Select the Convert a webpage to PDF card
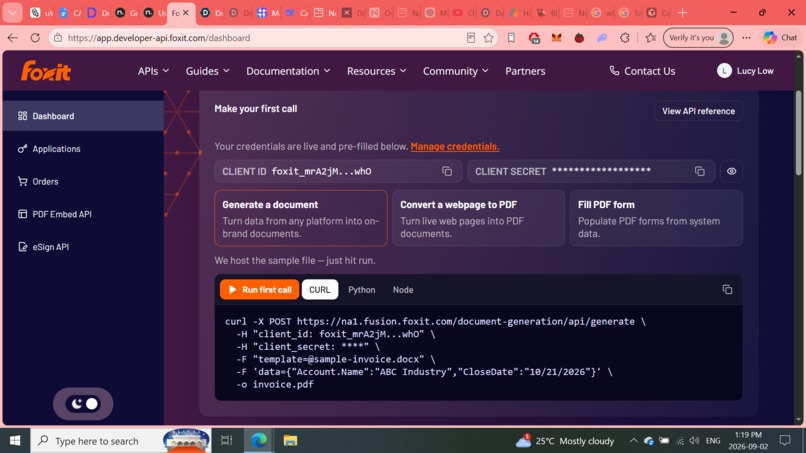Viewport: 806px width, 453px height. 478,218
